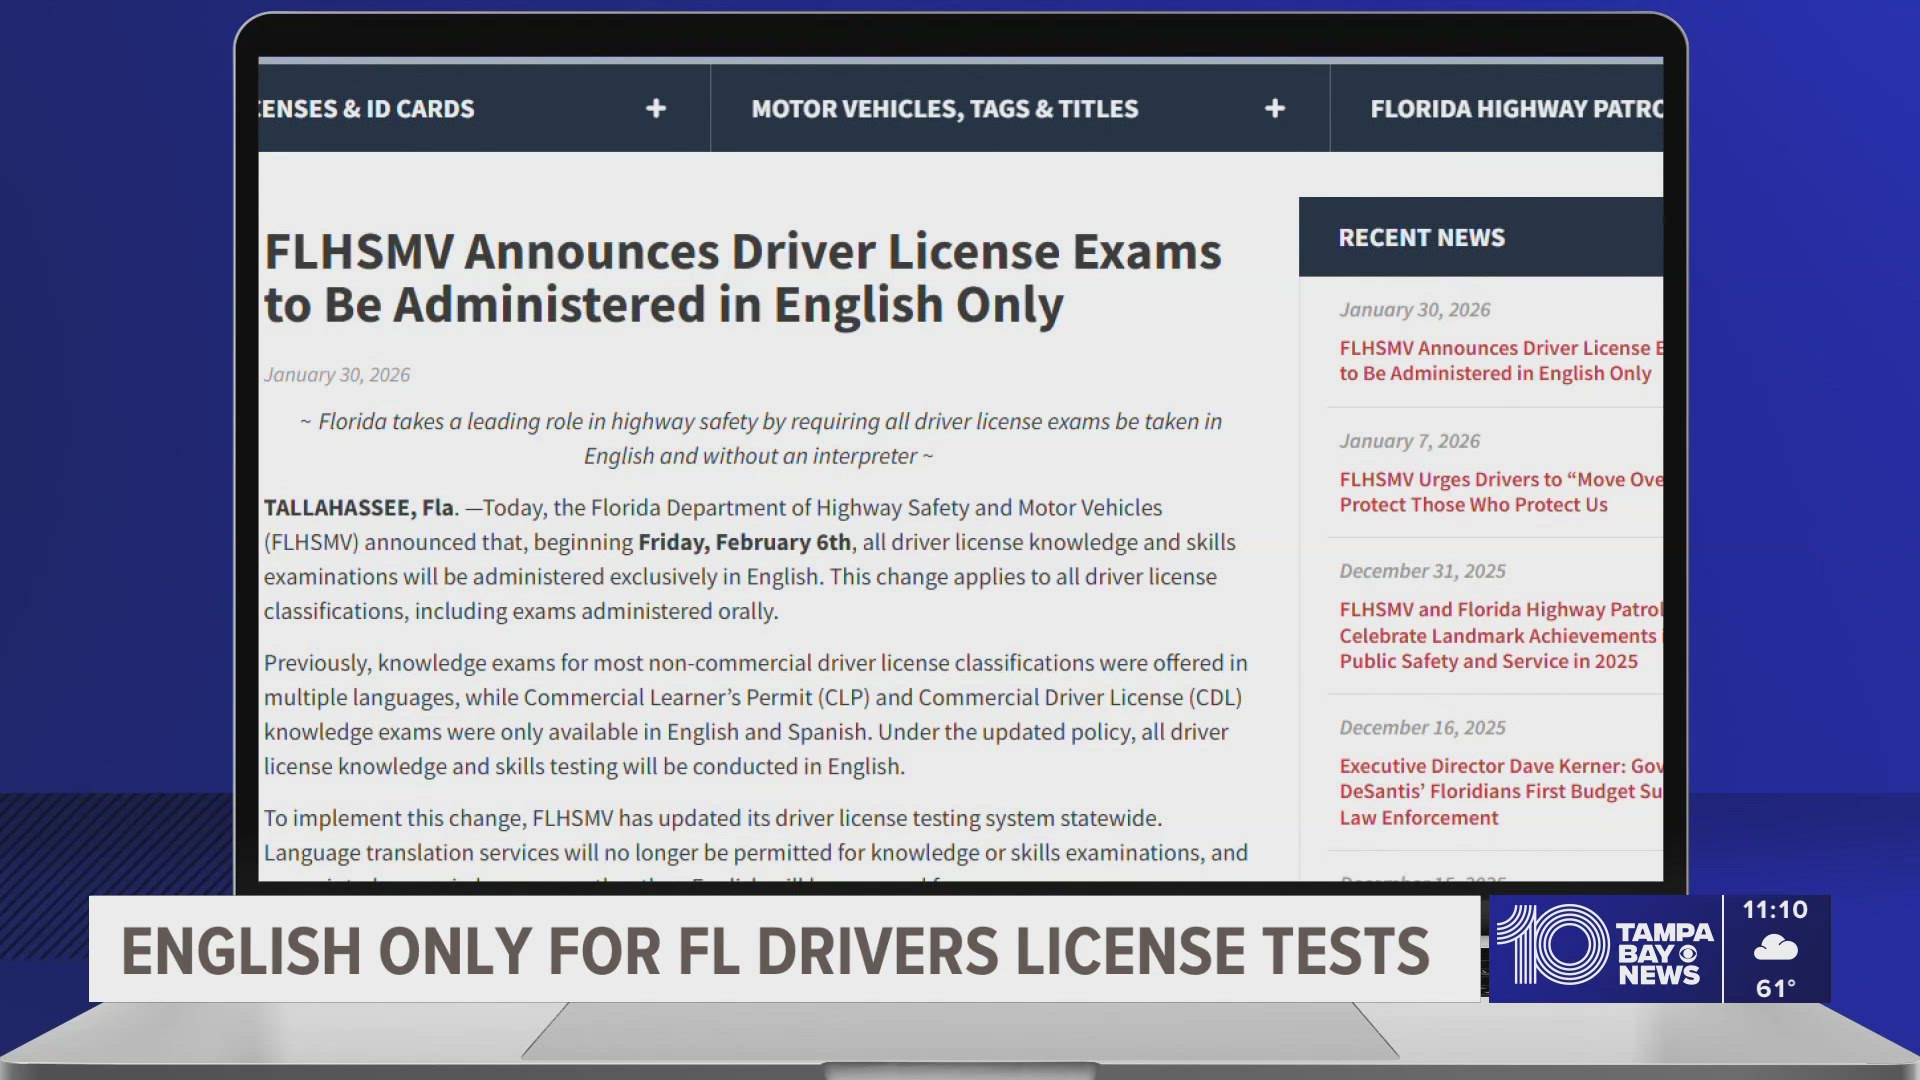Click the 10 Tampa Bay News logo
The height and width of the screenshot is (1080, 1920).
point(1604,948)
